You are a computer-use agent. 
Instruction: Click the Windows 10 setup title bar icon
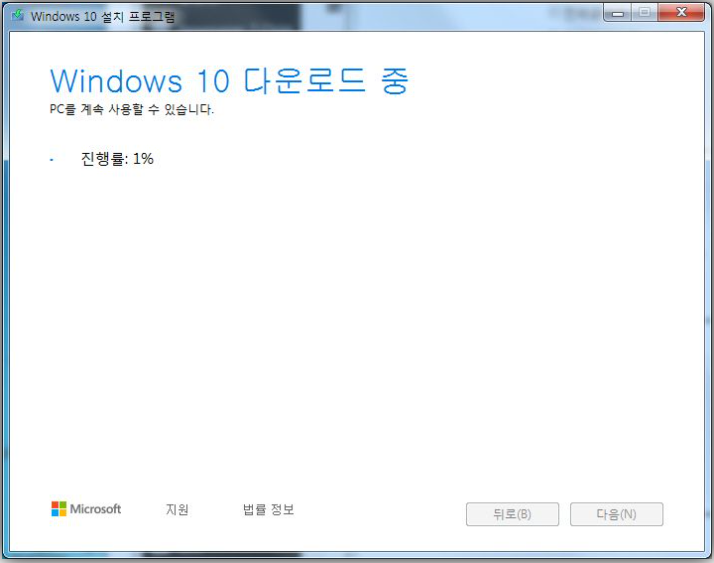click(x=18, y=15)
